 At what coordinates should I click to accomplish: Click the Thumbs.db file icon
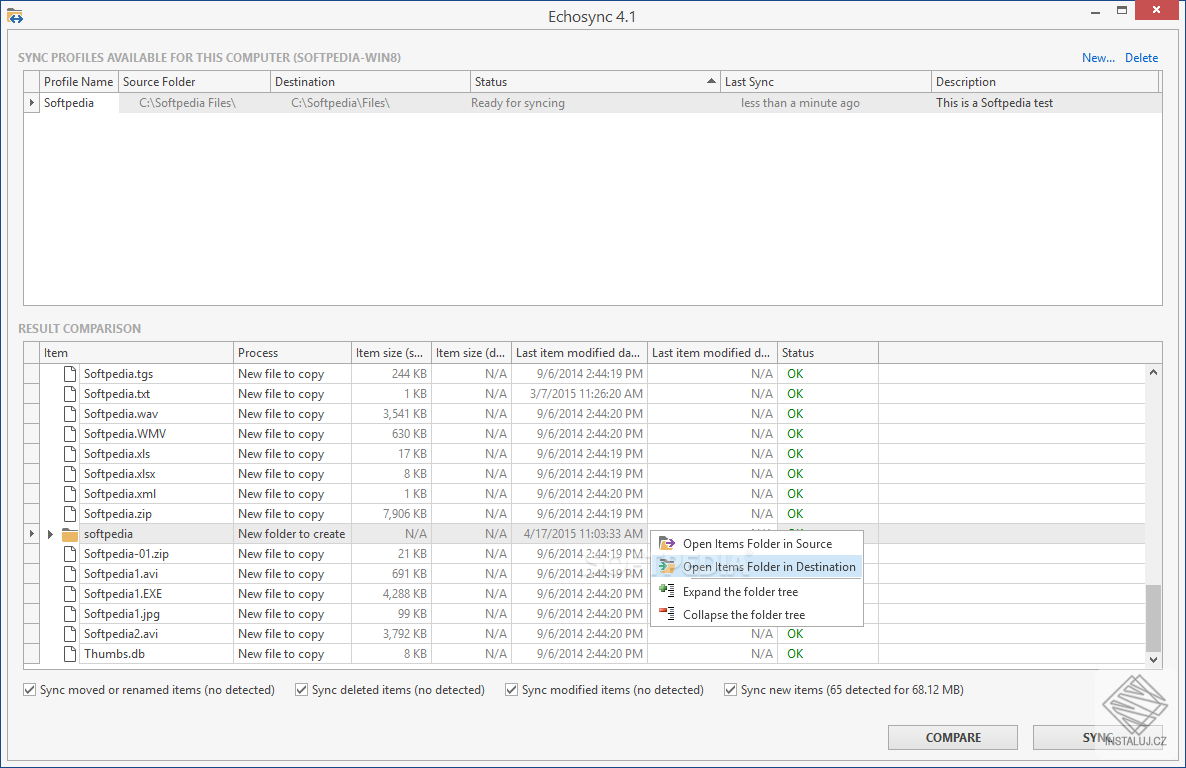[x=70, y=654]
